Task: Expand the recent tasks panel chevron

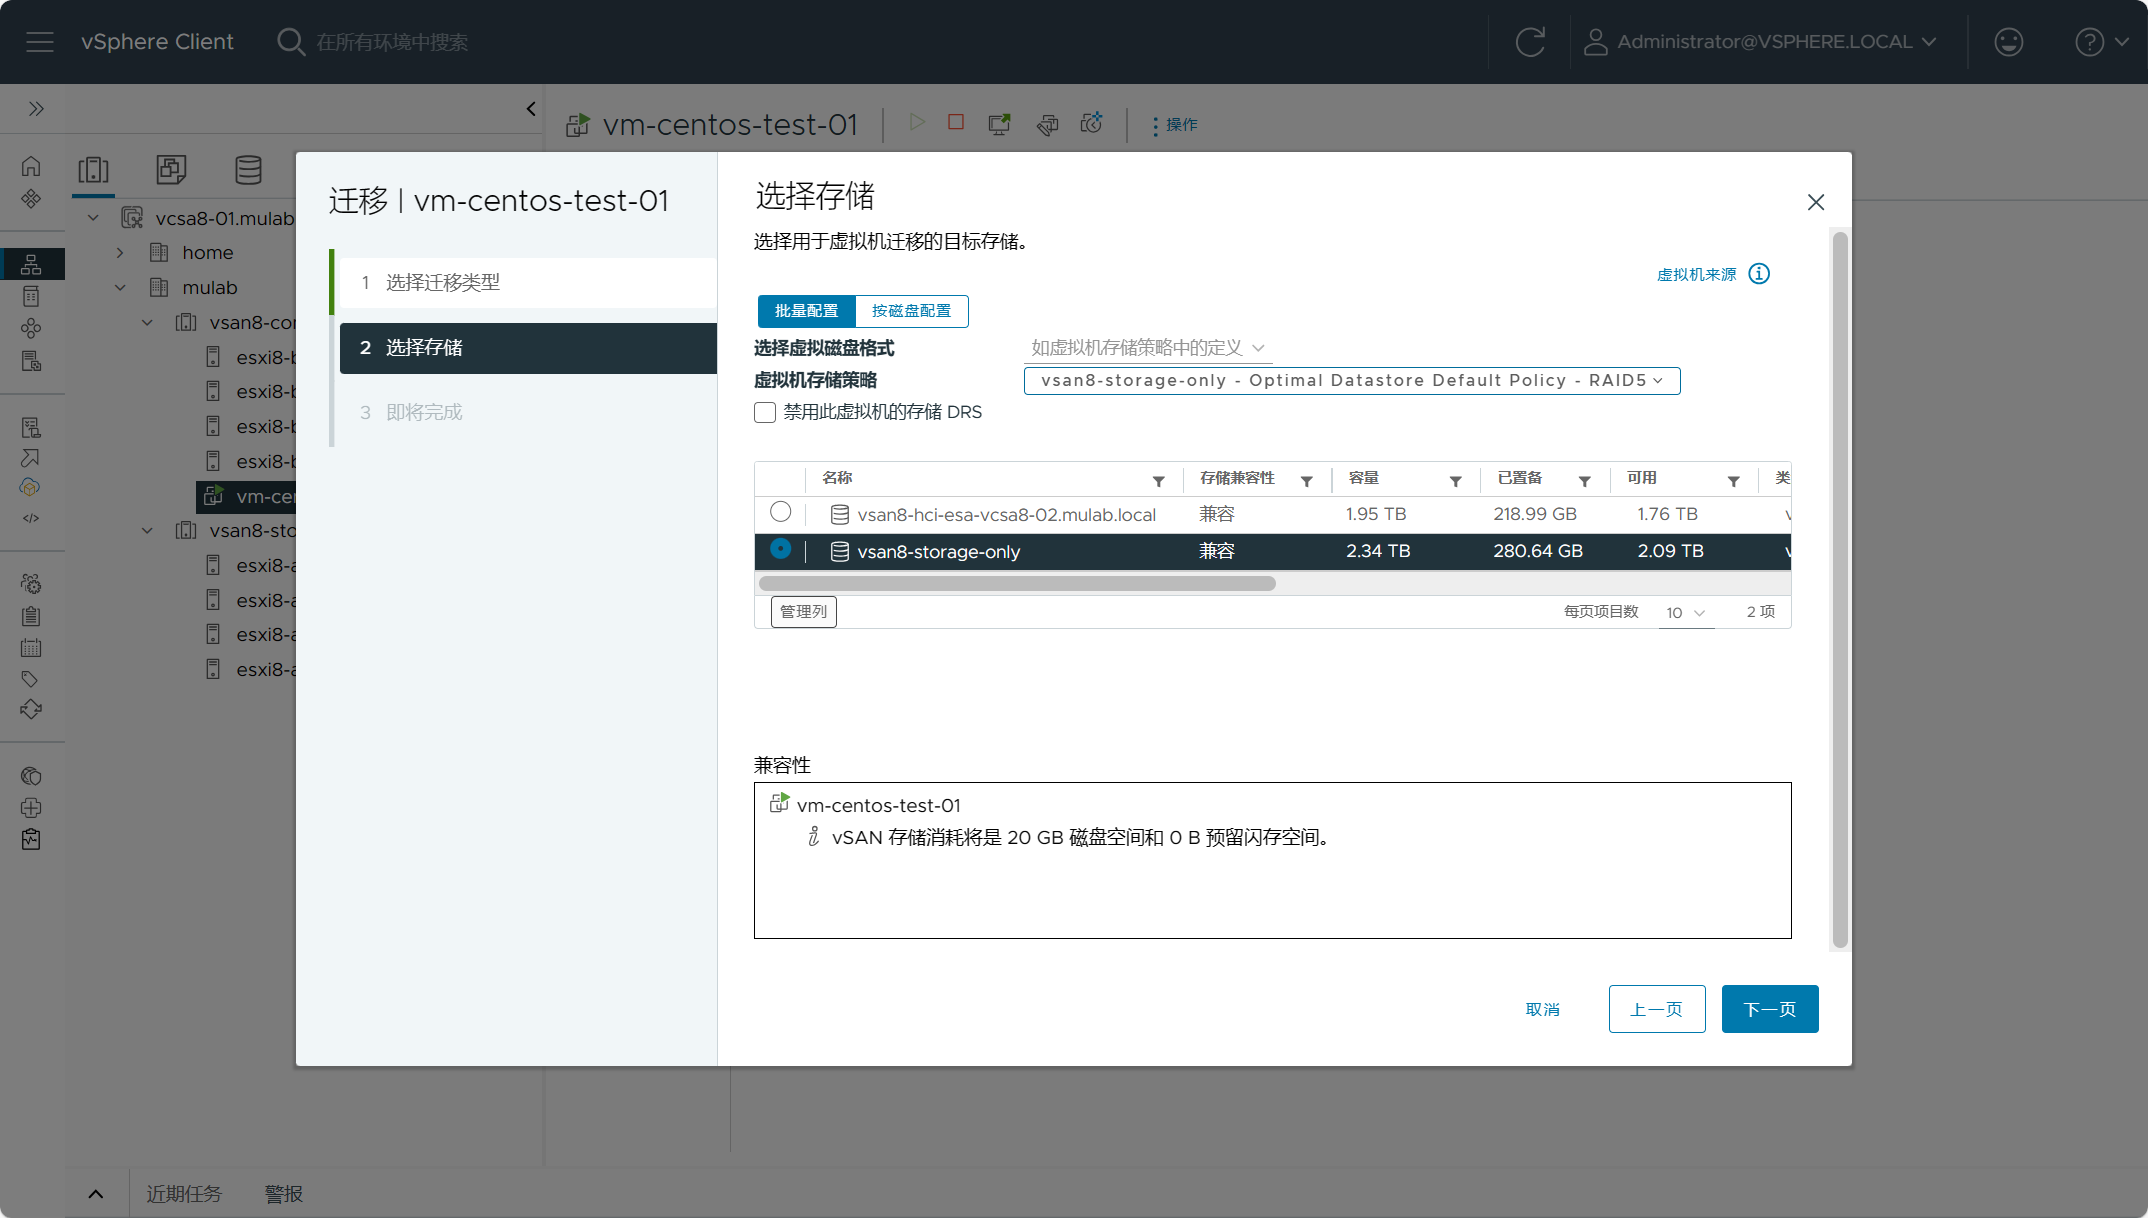Action: [96, 1194]
